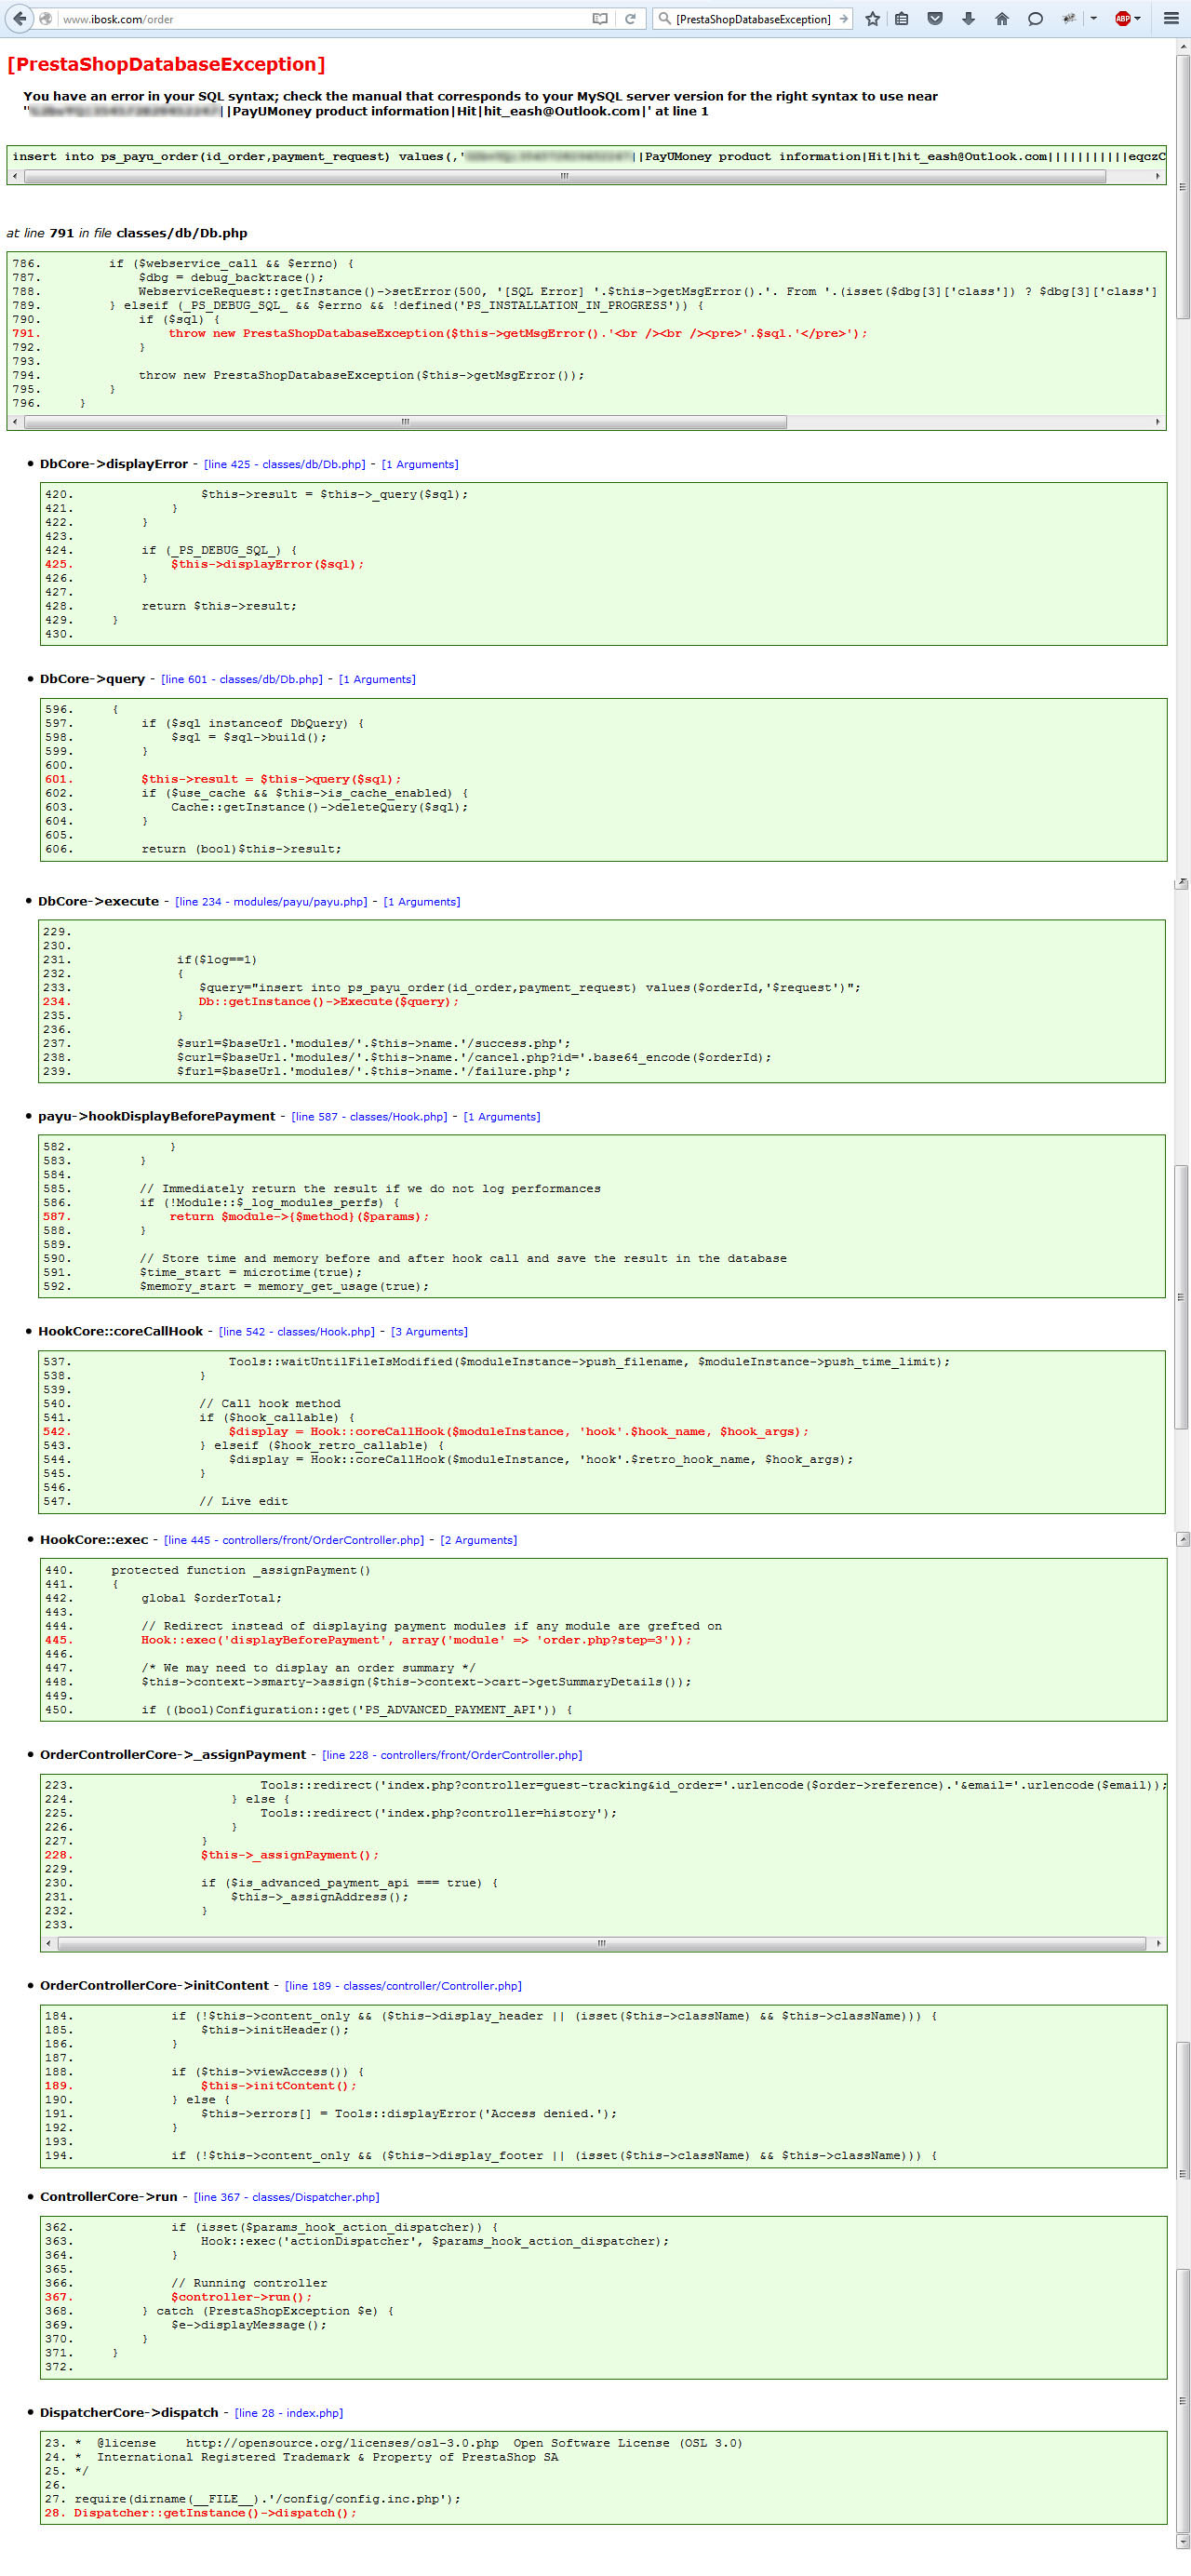Image resolution: width=1191 pixels, height=2576 pixels.
Task: Open the line 587 classes/Hook.php link
Action: tap(369, 1116)
